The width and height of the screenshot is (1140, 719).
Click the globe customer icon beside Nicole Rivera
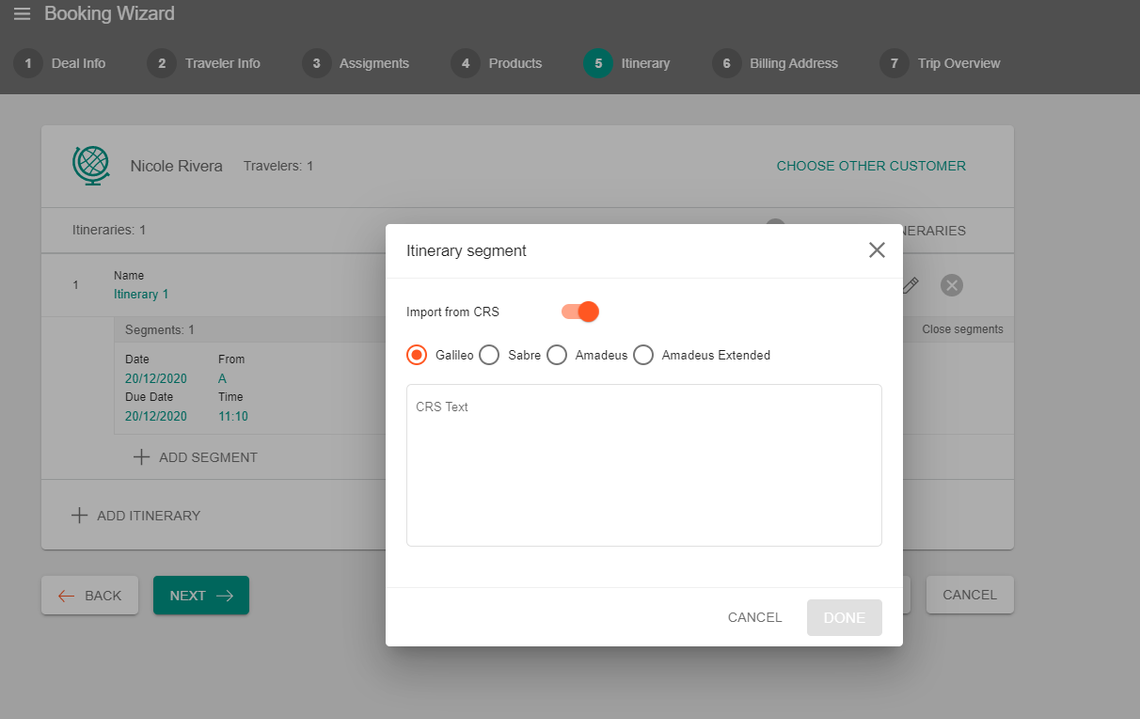[x=91, y=166]
